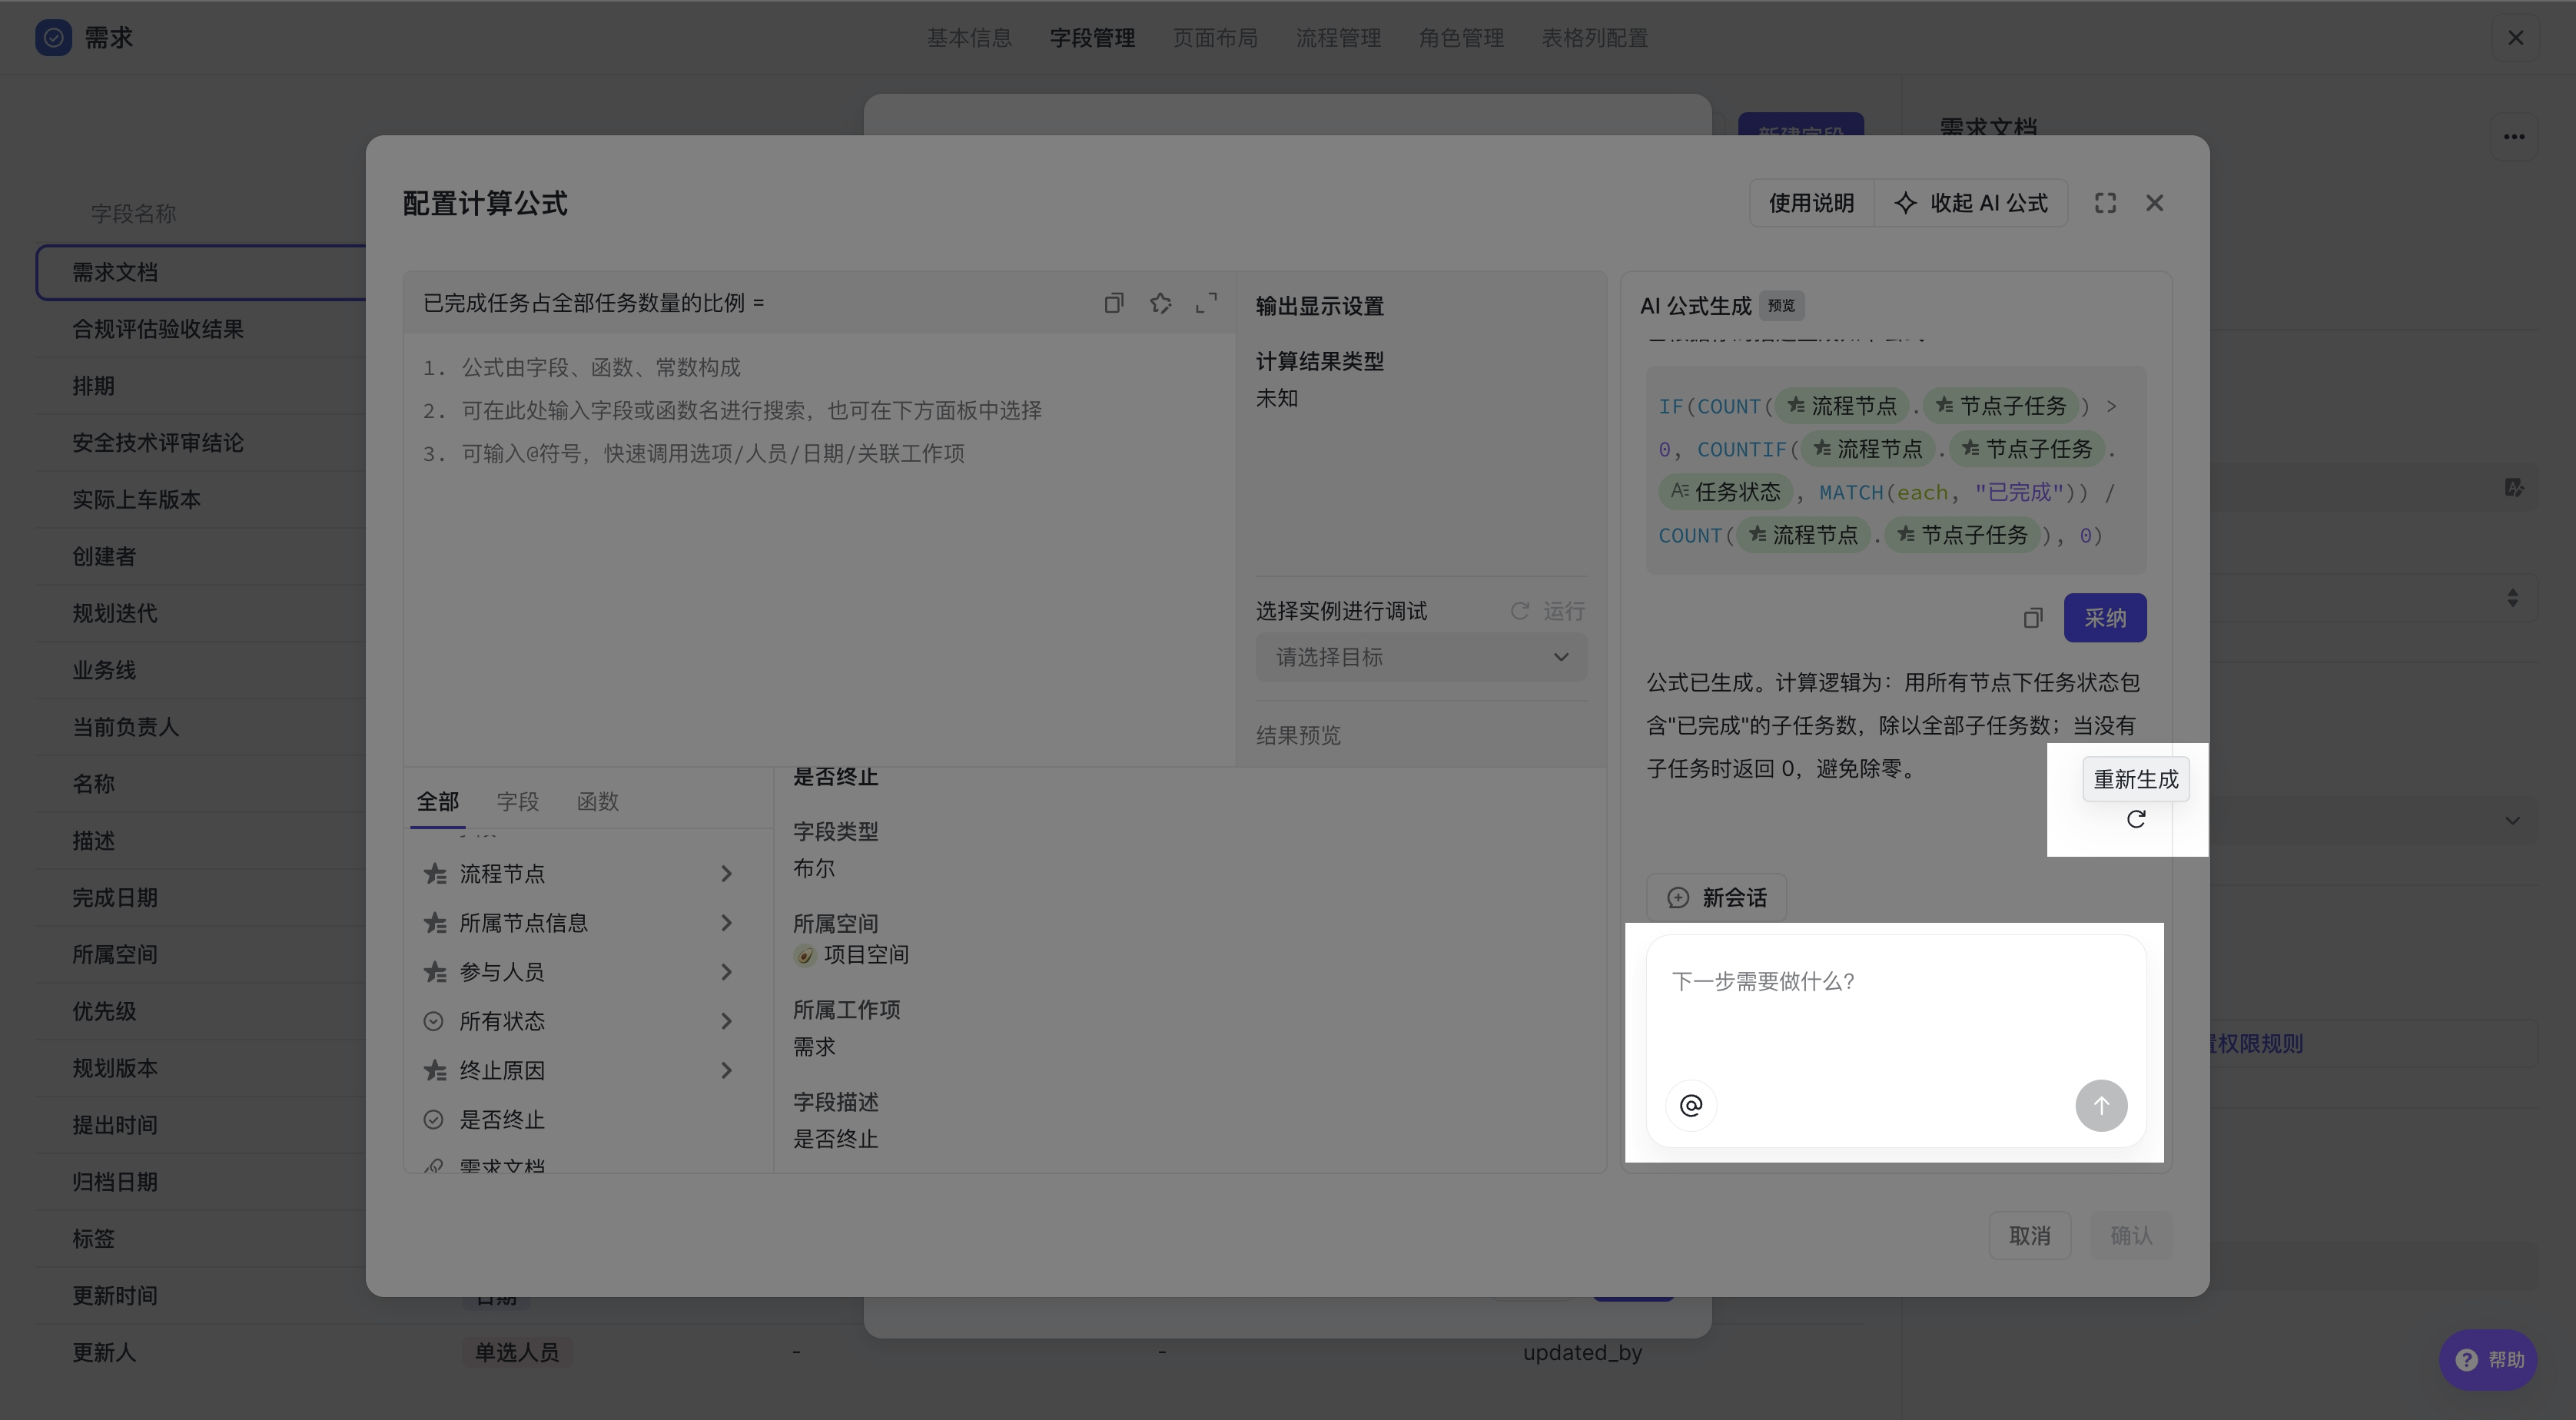Select 安全技术评审结论 in sidebar

point(158,443)
